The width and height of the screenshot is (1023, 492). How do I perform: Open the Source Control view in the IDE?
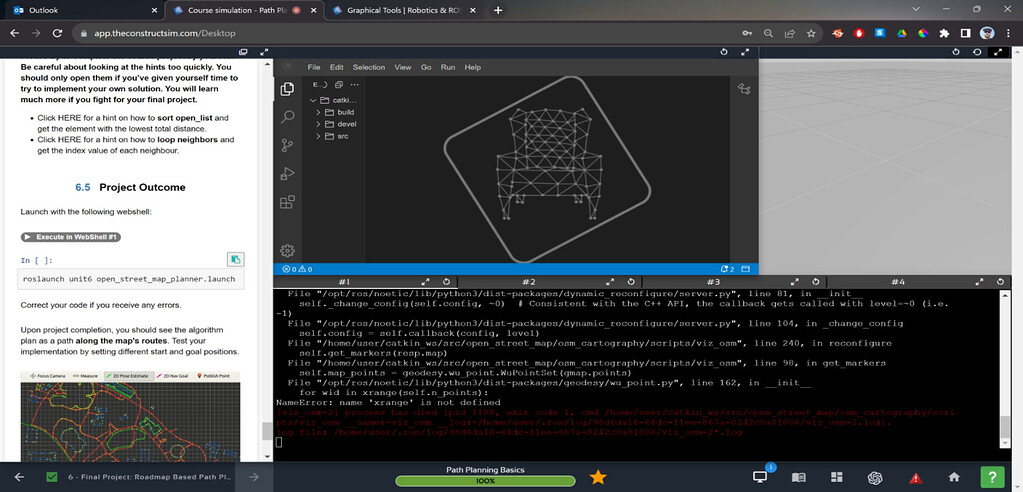pos(287,145)
